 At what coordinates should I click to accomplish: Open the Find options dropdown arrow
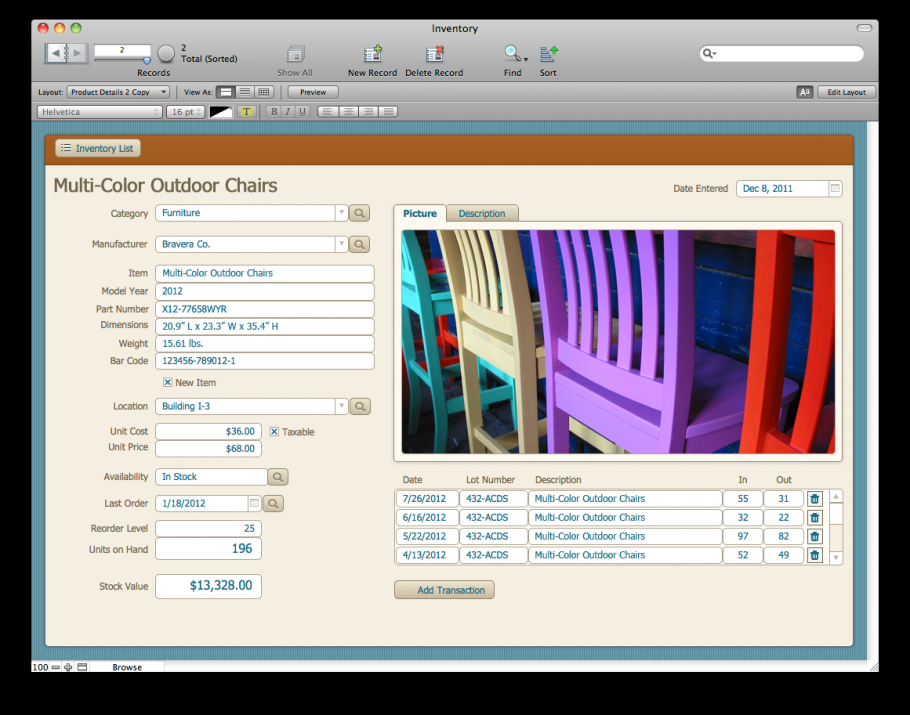click(526, 59)
